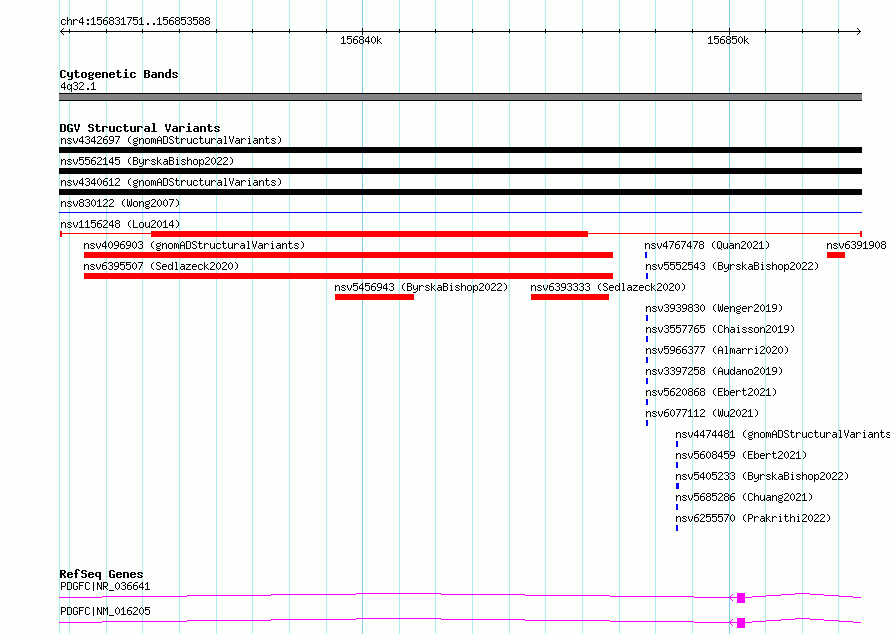Image resolution: width=890 pixels, height=634 pixels.
Task: Click the PDGFC|NR_036641 gene label
Action: pyautogui.click(x=105, y=586)
